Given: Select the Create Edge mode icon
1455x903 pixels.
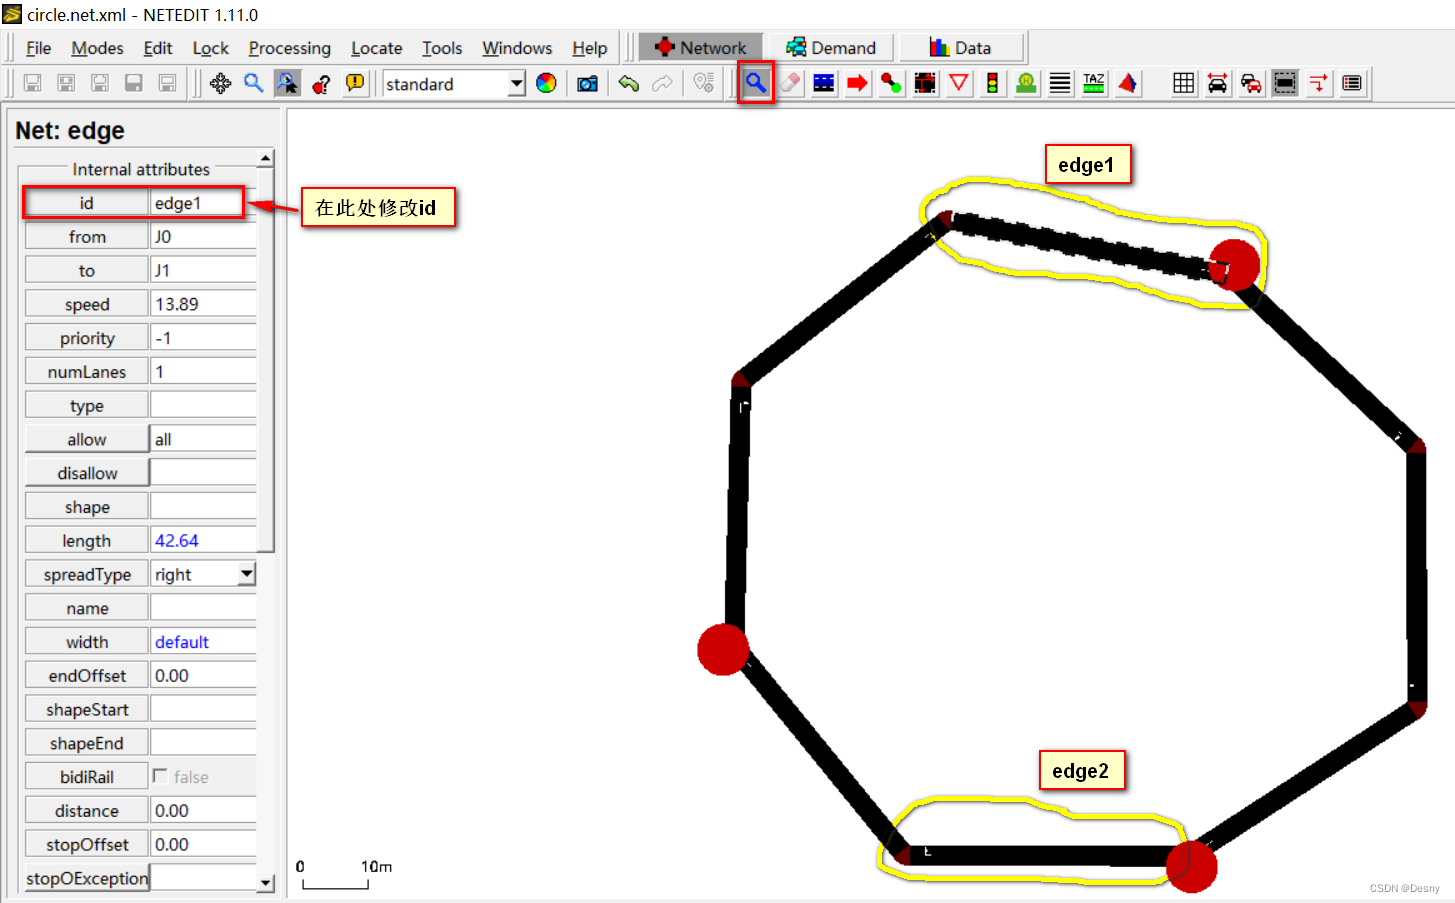Looking at the screenshot, I should [891, 83].
